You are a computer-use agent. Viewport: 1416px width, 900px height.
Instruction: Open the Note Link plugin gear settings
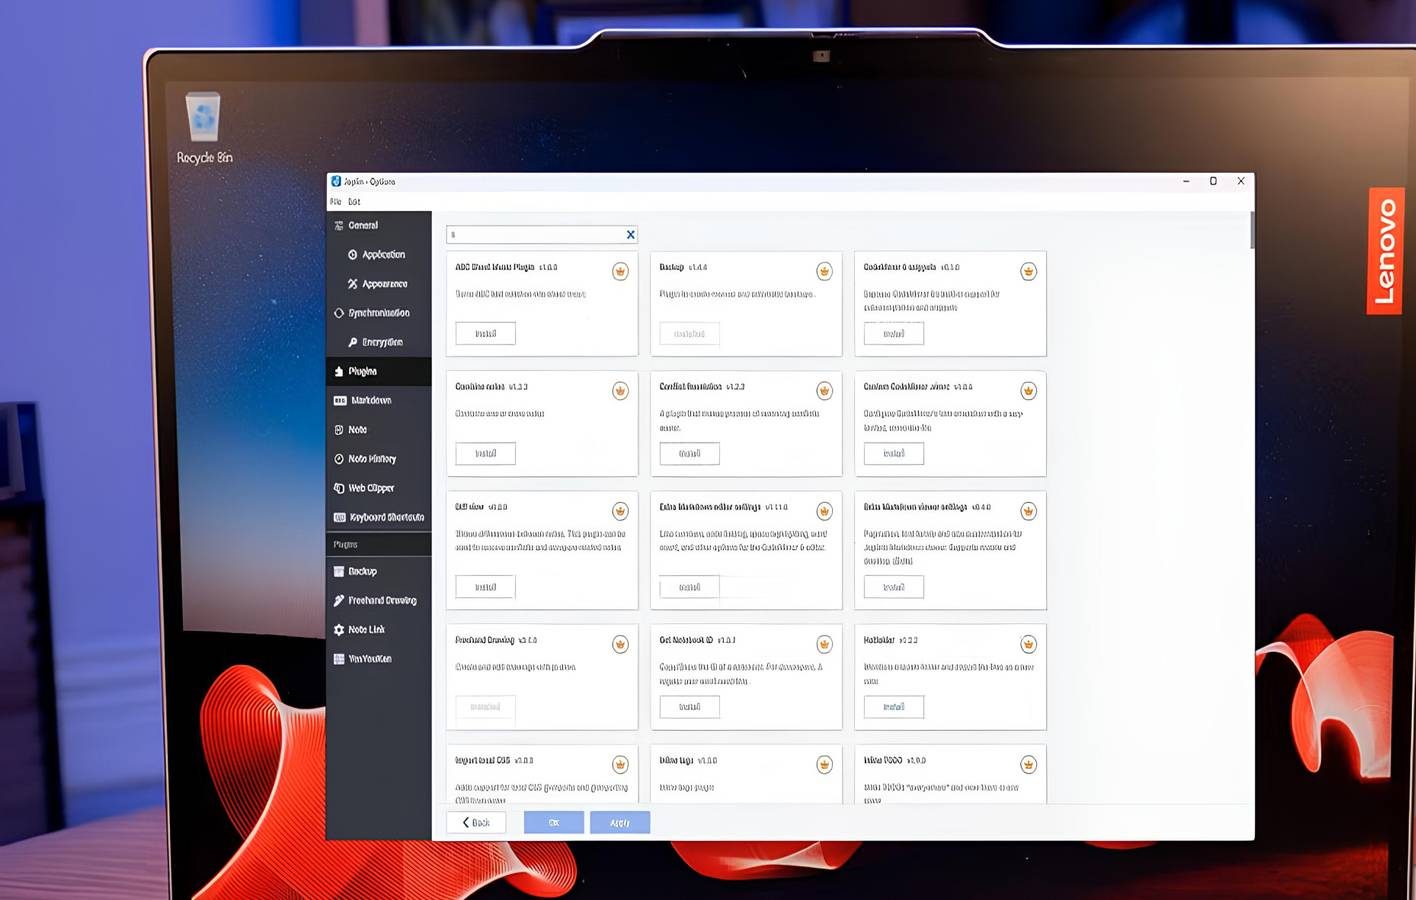339,630
